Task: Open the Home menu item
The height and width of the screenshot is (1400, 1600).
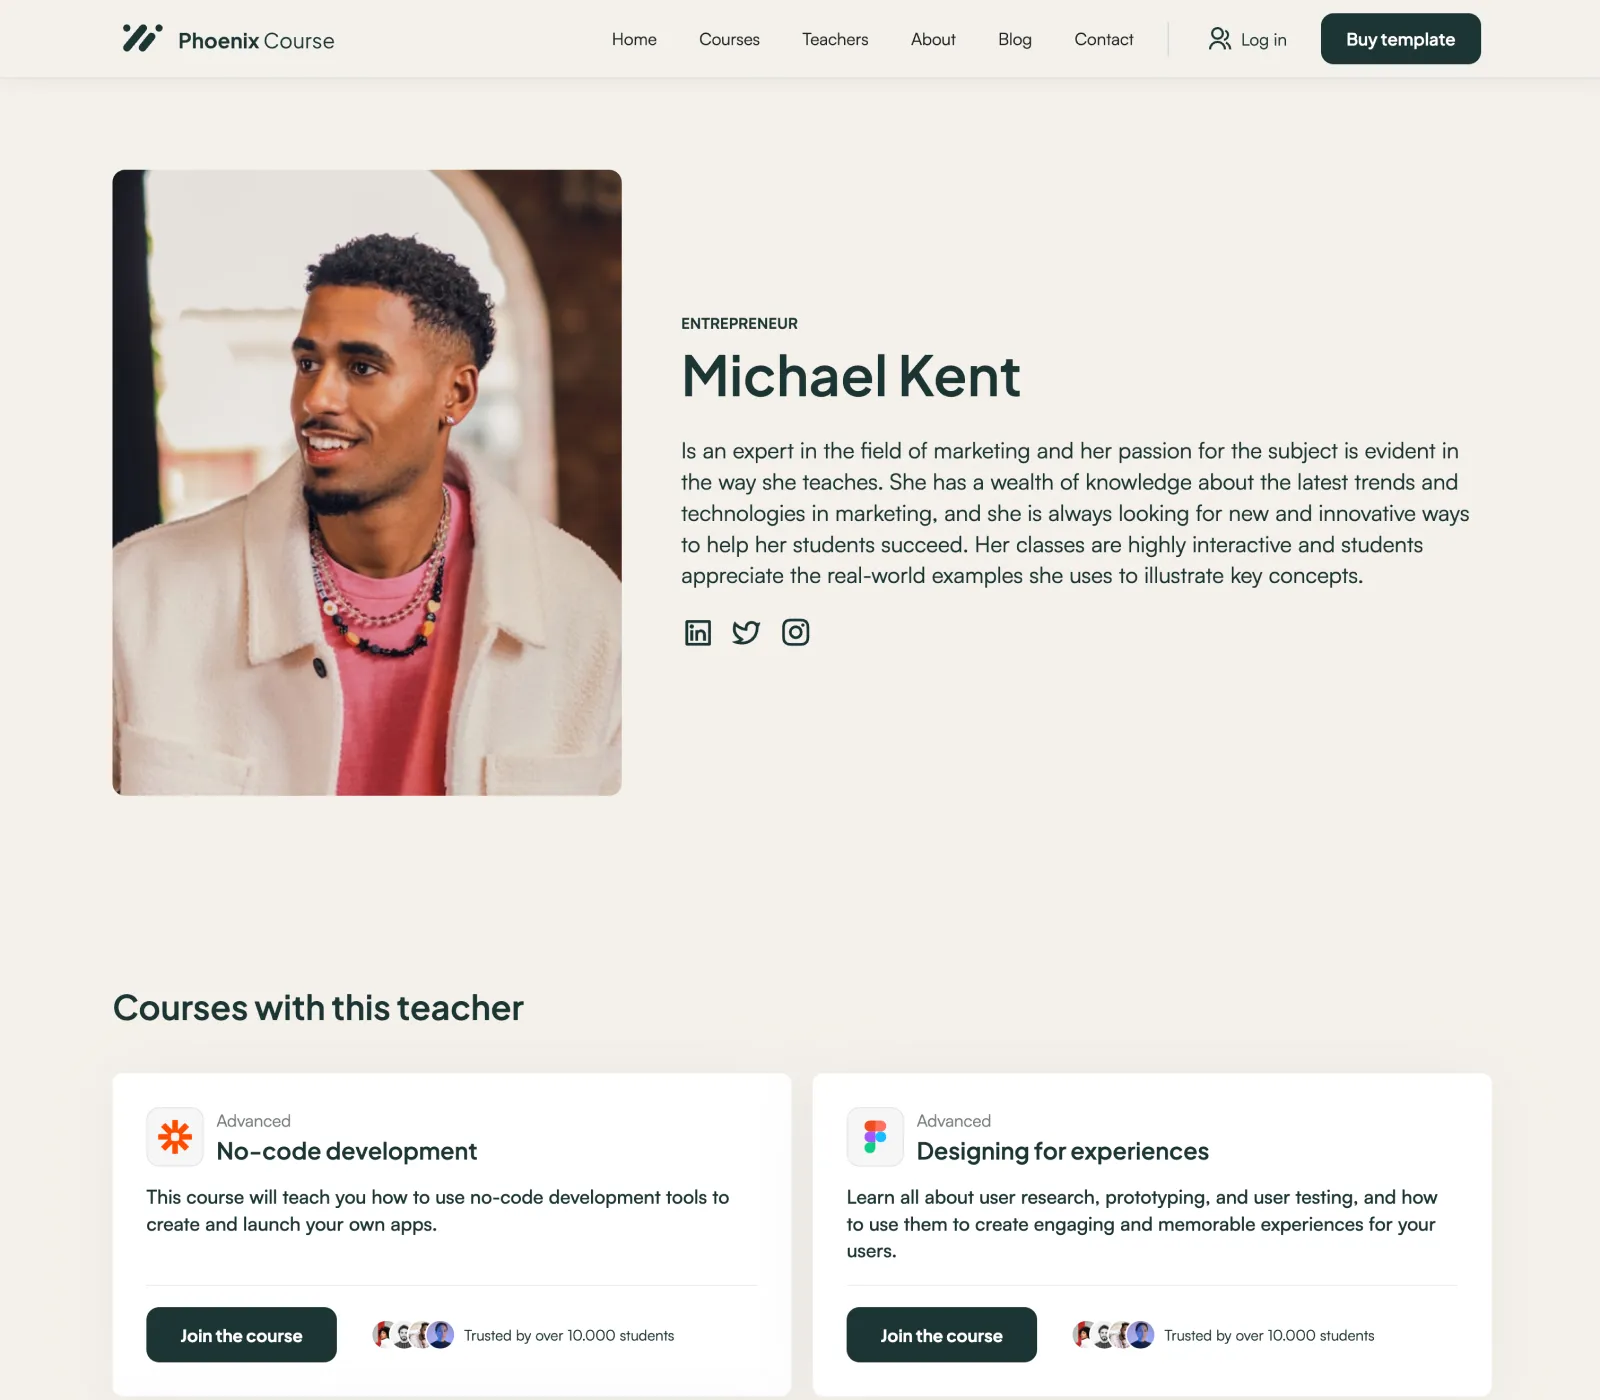Action: coord(634,39)
